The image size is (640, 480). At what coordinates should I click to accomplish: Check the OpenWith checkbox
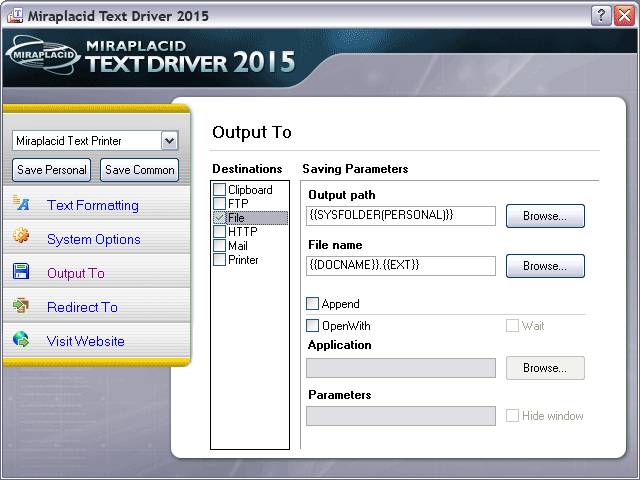313,326
